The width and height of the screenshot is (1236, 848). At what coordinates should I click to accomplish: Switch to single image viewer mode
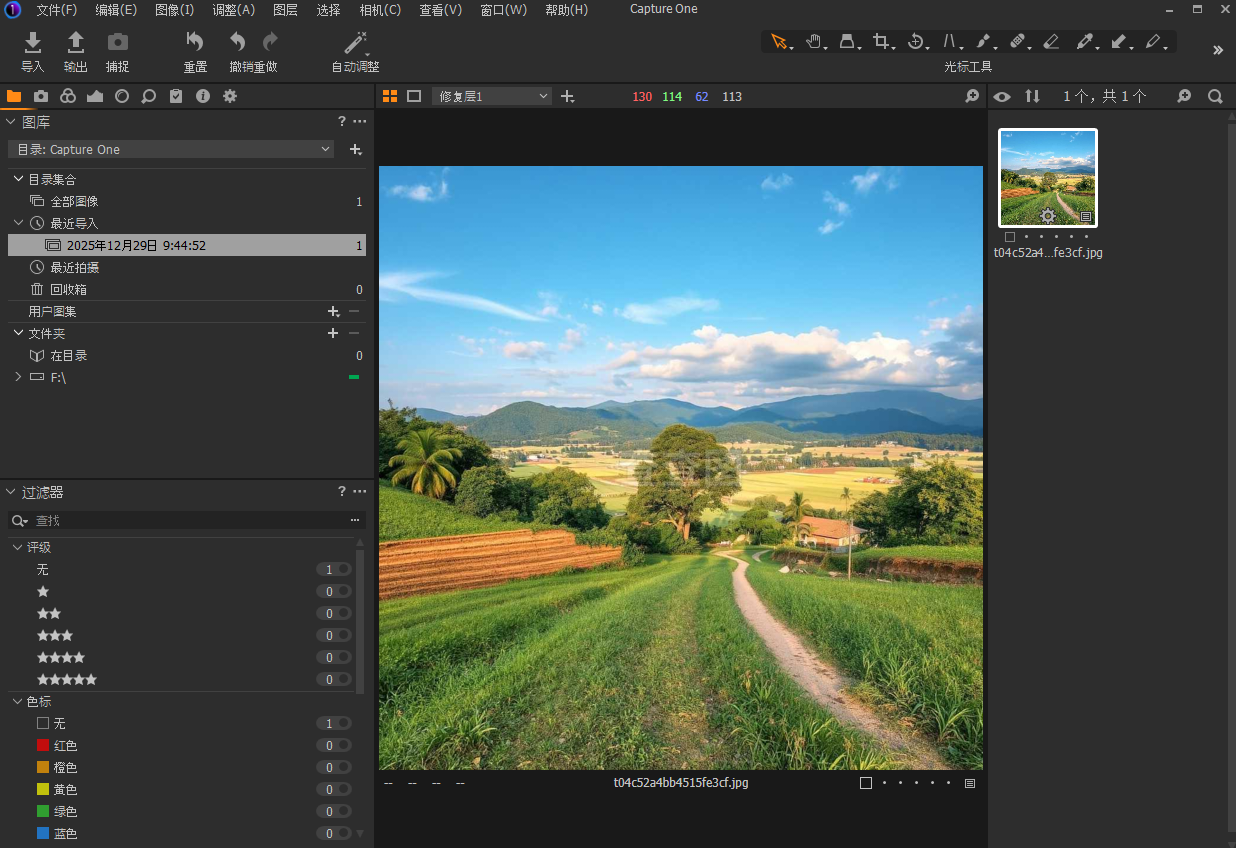tap(414, 96)
